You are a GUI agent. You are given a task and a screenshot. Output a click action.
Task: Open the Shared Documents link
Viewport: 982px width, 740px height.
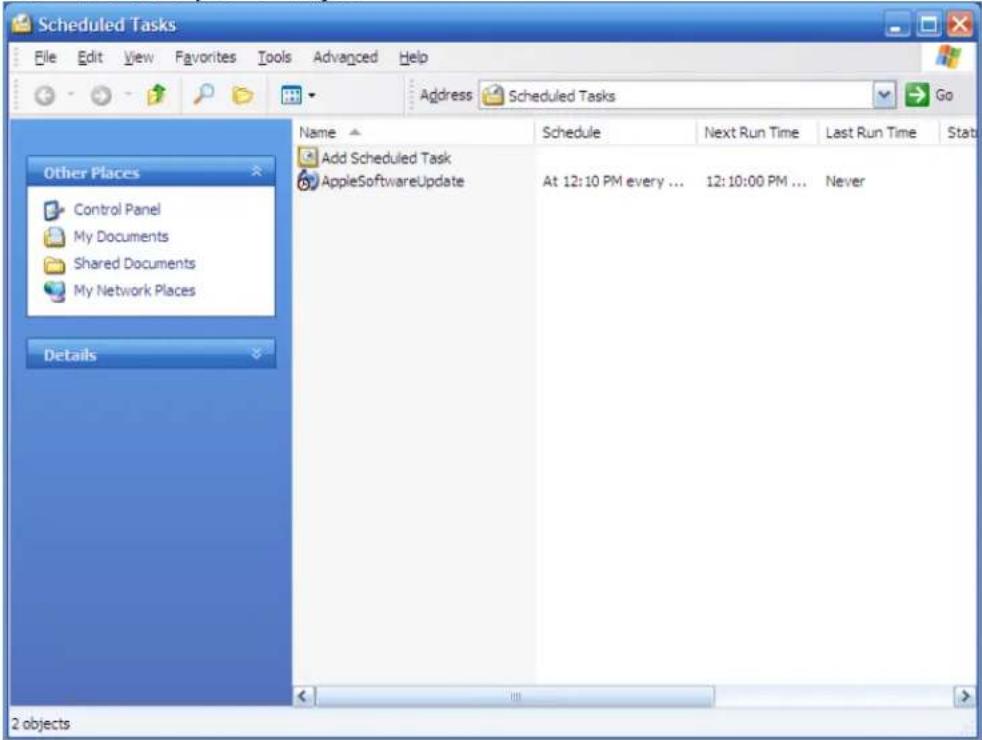[x=135, y=264]
